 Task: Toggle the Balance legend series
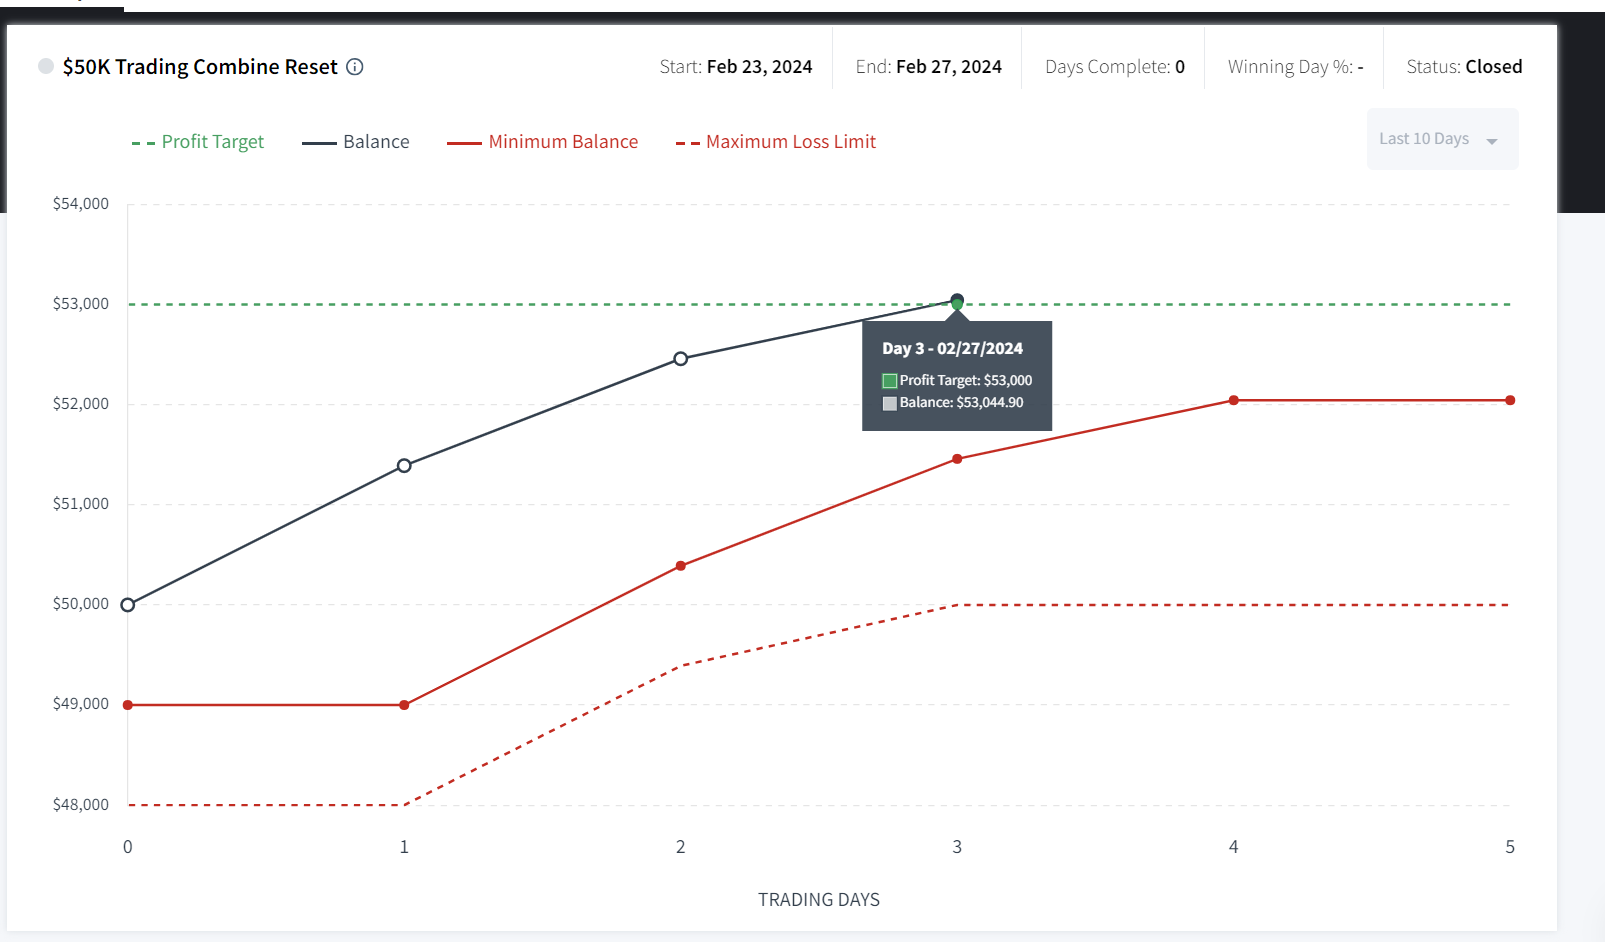(356, 142)
